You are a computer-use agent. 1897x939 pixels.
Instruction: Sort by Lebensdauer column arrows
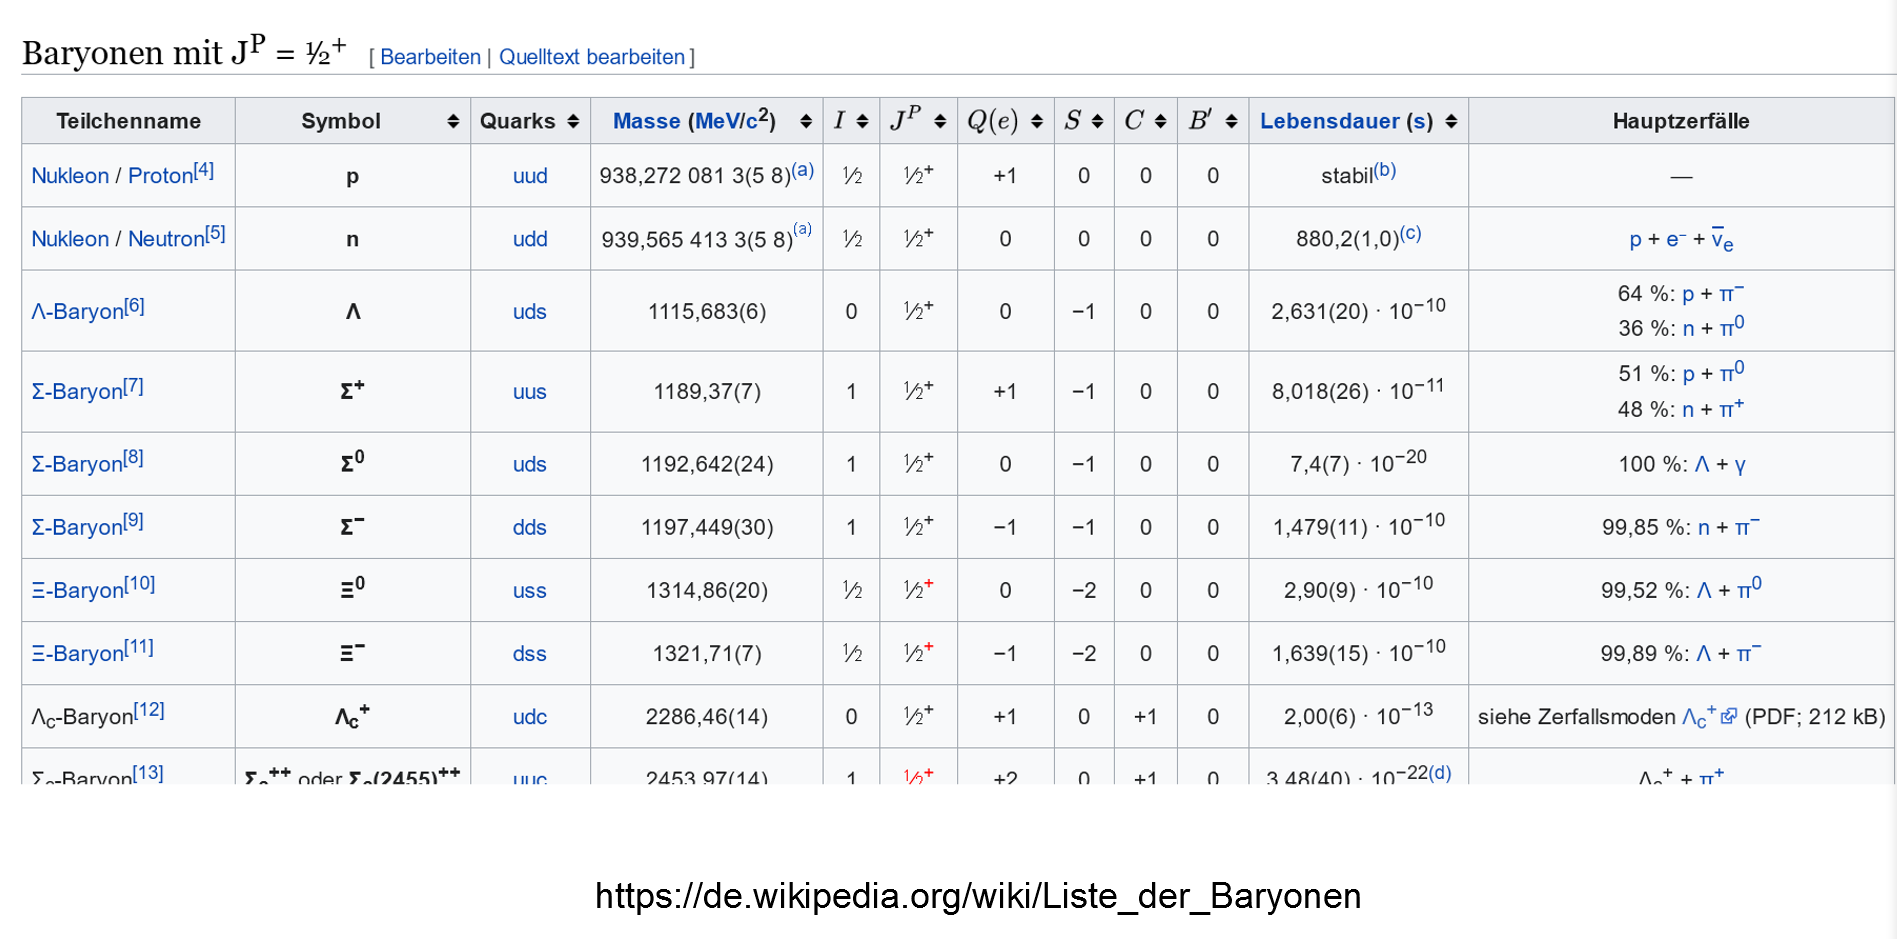[x=1451, y=121]
